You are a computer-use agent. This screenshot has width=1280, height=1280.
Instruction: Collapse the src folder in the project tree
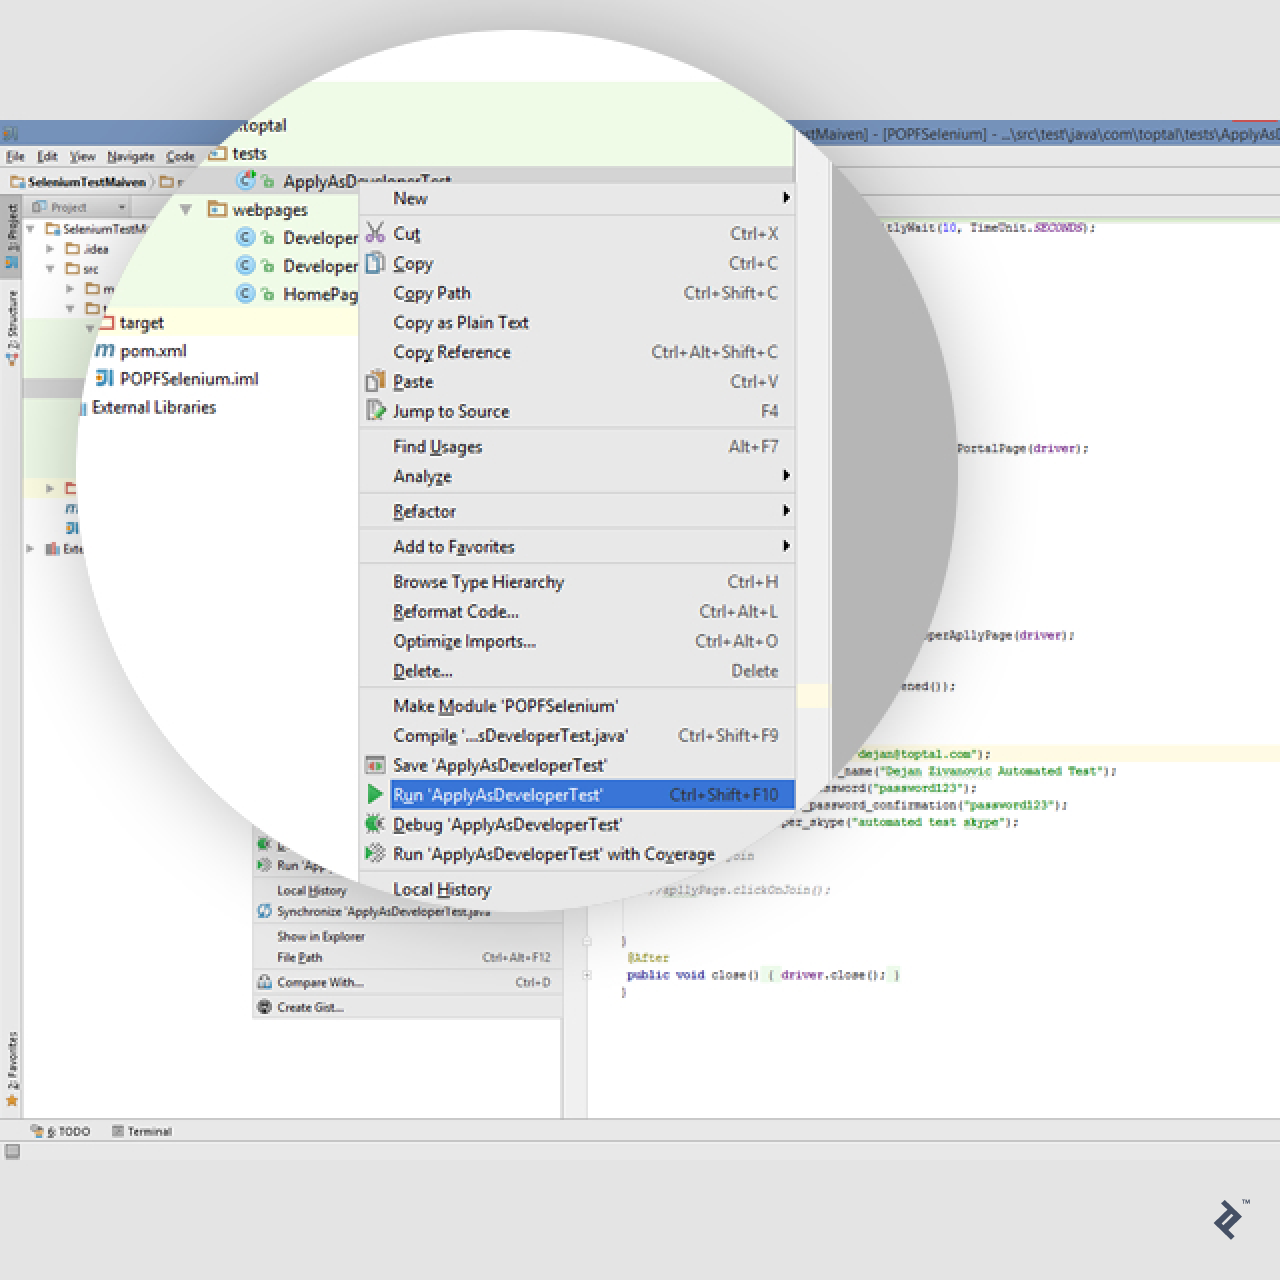[51, 268]
